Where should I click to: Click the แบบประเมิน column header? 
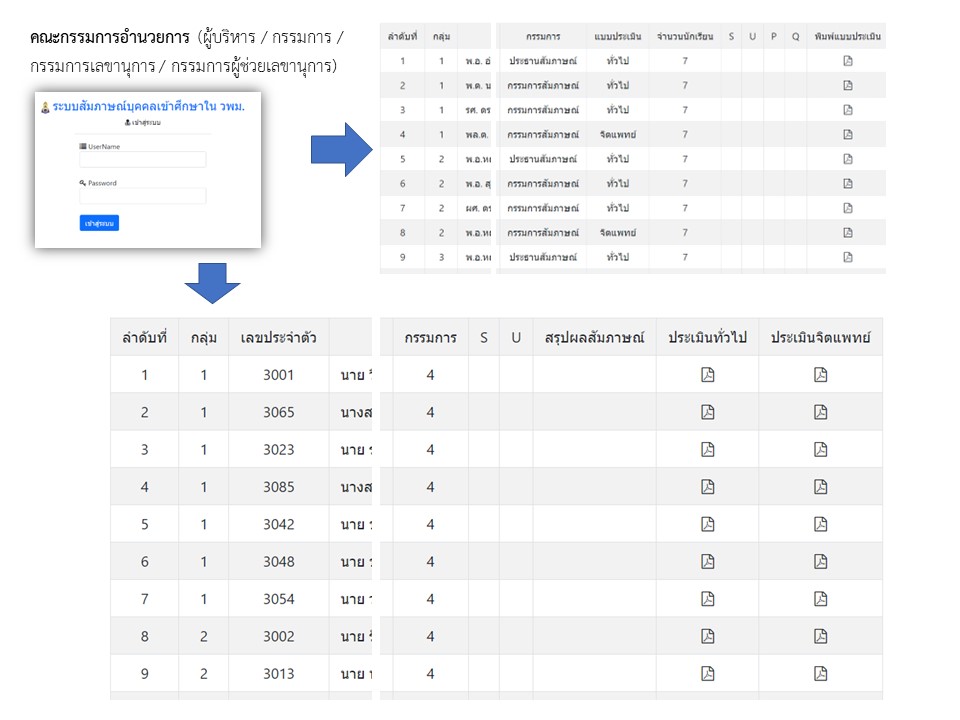(618, 37)
